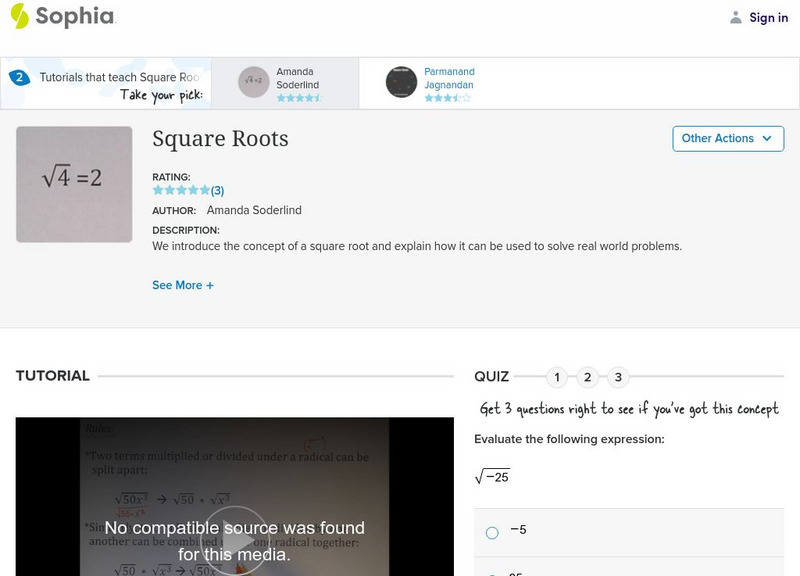Click the five-star rating under RATING

pos(181,190)
